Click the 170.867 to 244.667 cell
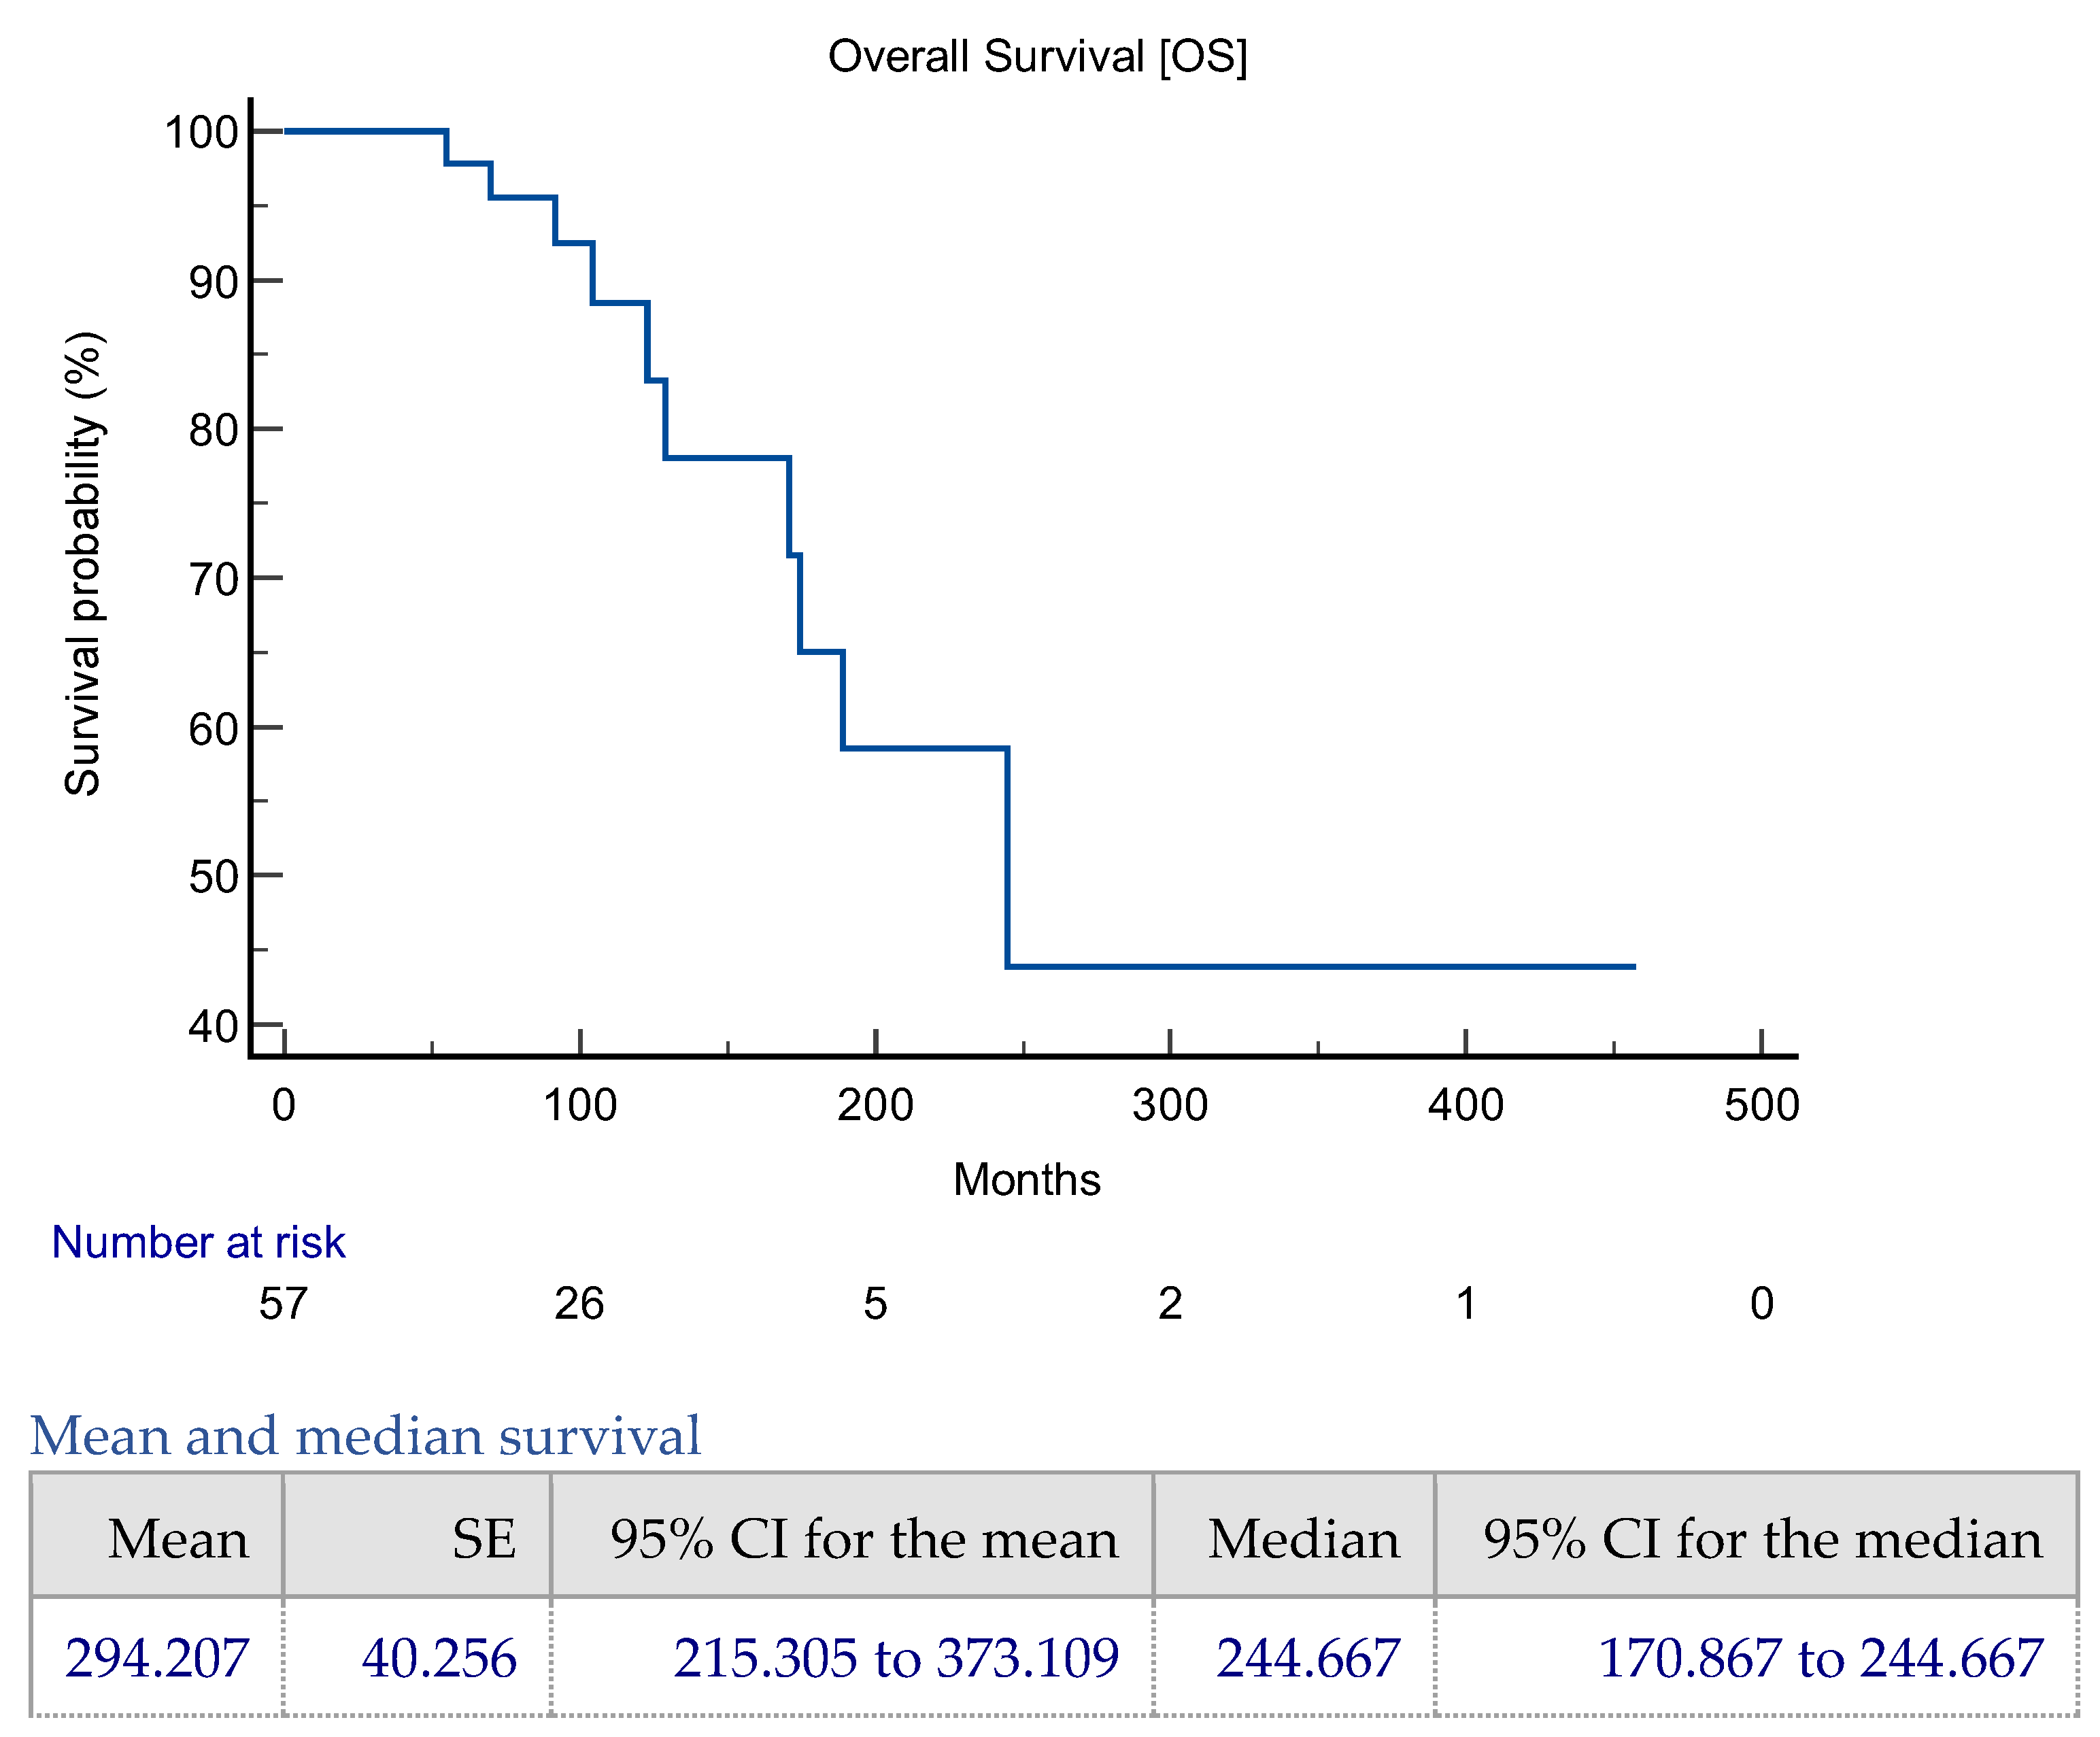This screenshot has width=2100, height=1737. pyautogui.click(x=1820, y=1659)
